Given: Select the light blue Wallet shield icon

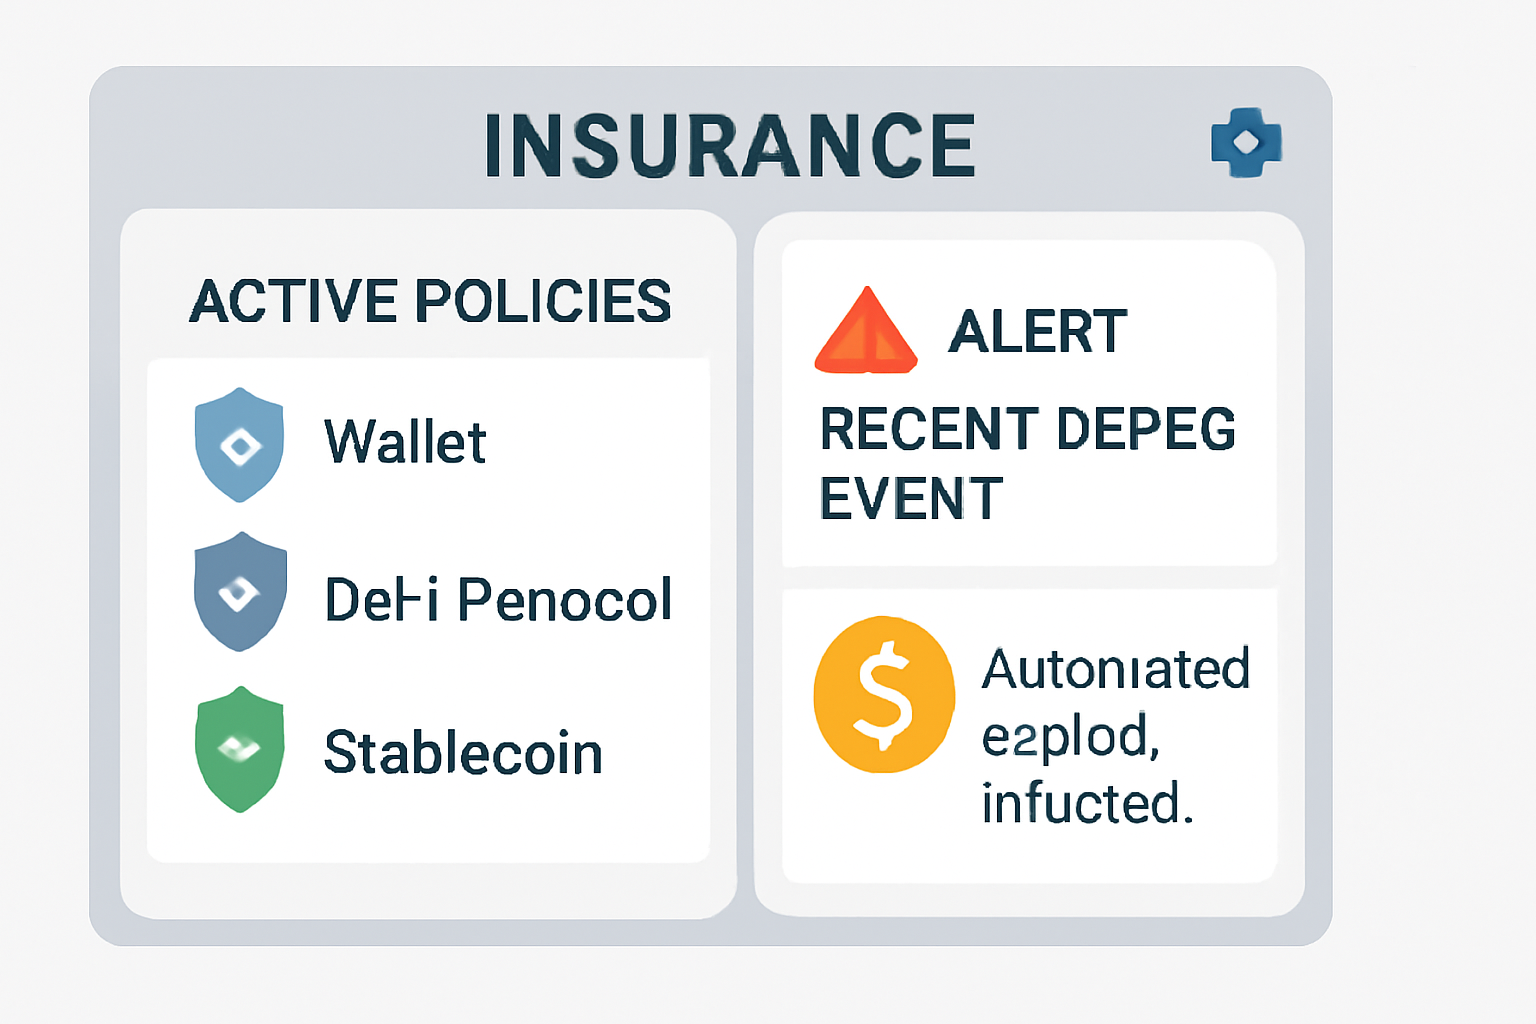Looking at the screenshot, I should pos(239,445).
